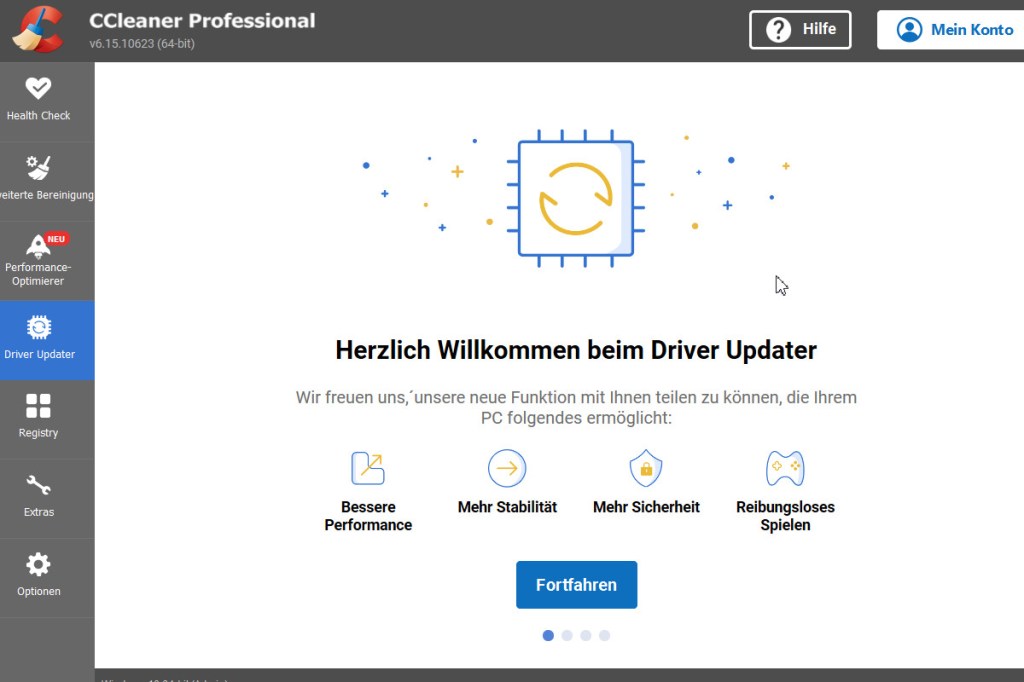Click the Bessere Performance label
The height and width of the screenshot is (682, 1024).
[x=368, y=515]
